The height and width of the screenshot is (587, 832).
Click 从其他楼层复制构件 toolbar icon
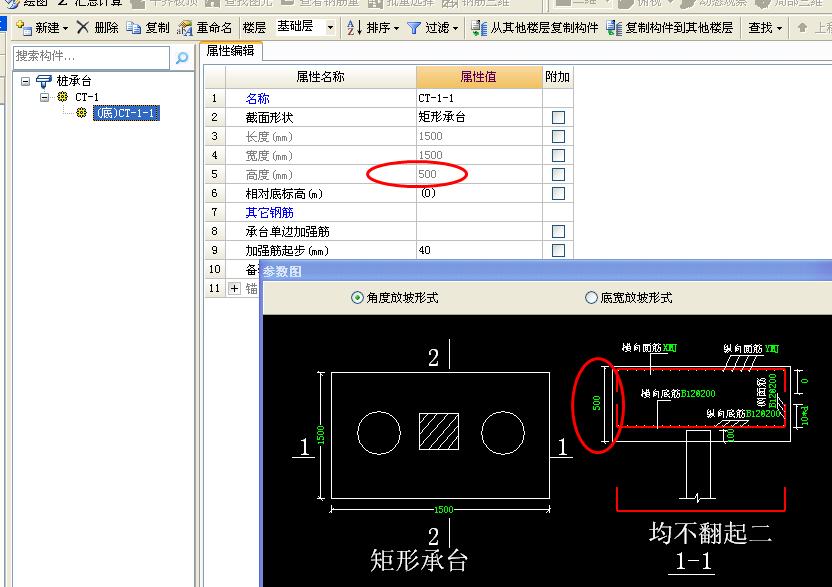[479, 28]
